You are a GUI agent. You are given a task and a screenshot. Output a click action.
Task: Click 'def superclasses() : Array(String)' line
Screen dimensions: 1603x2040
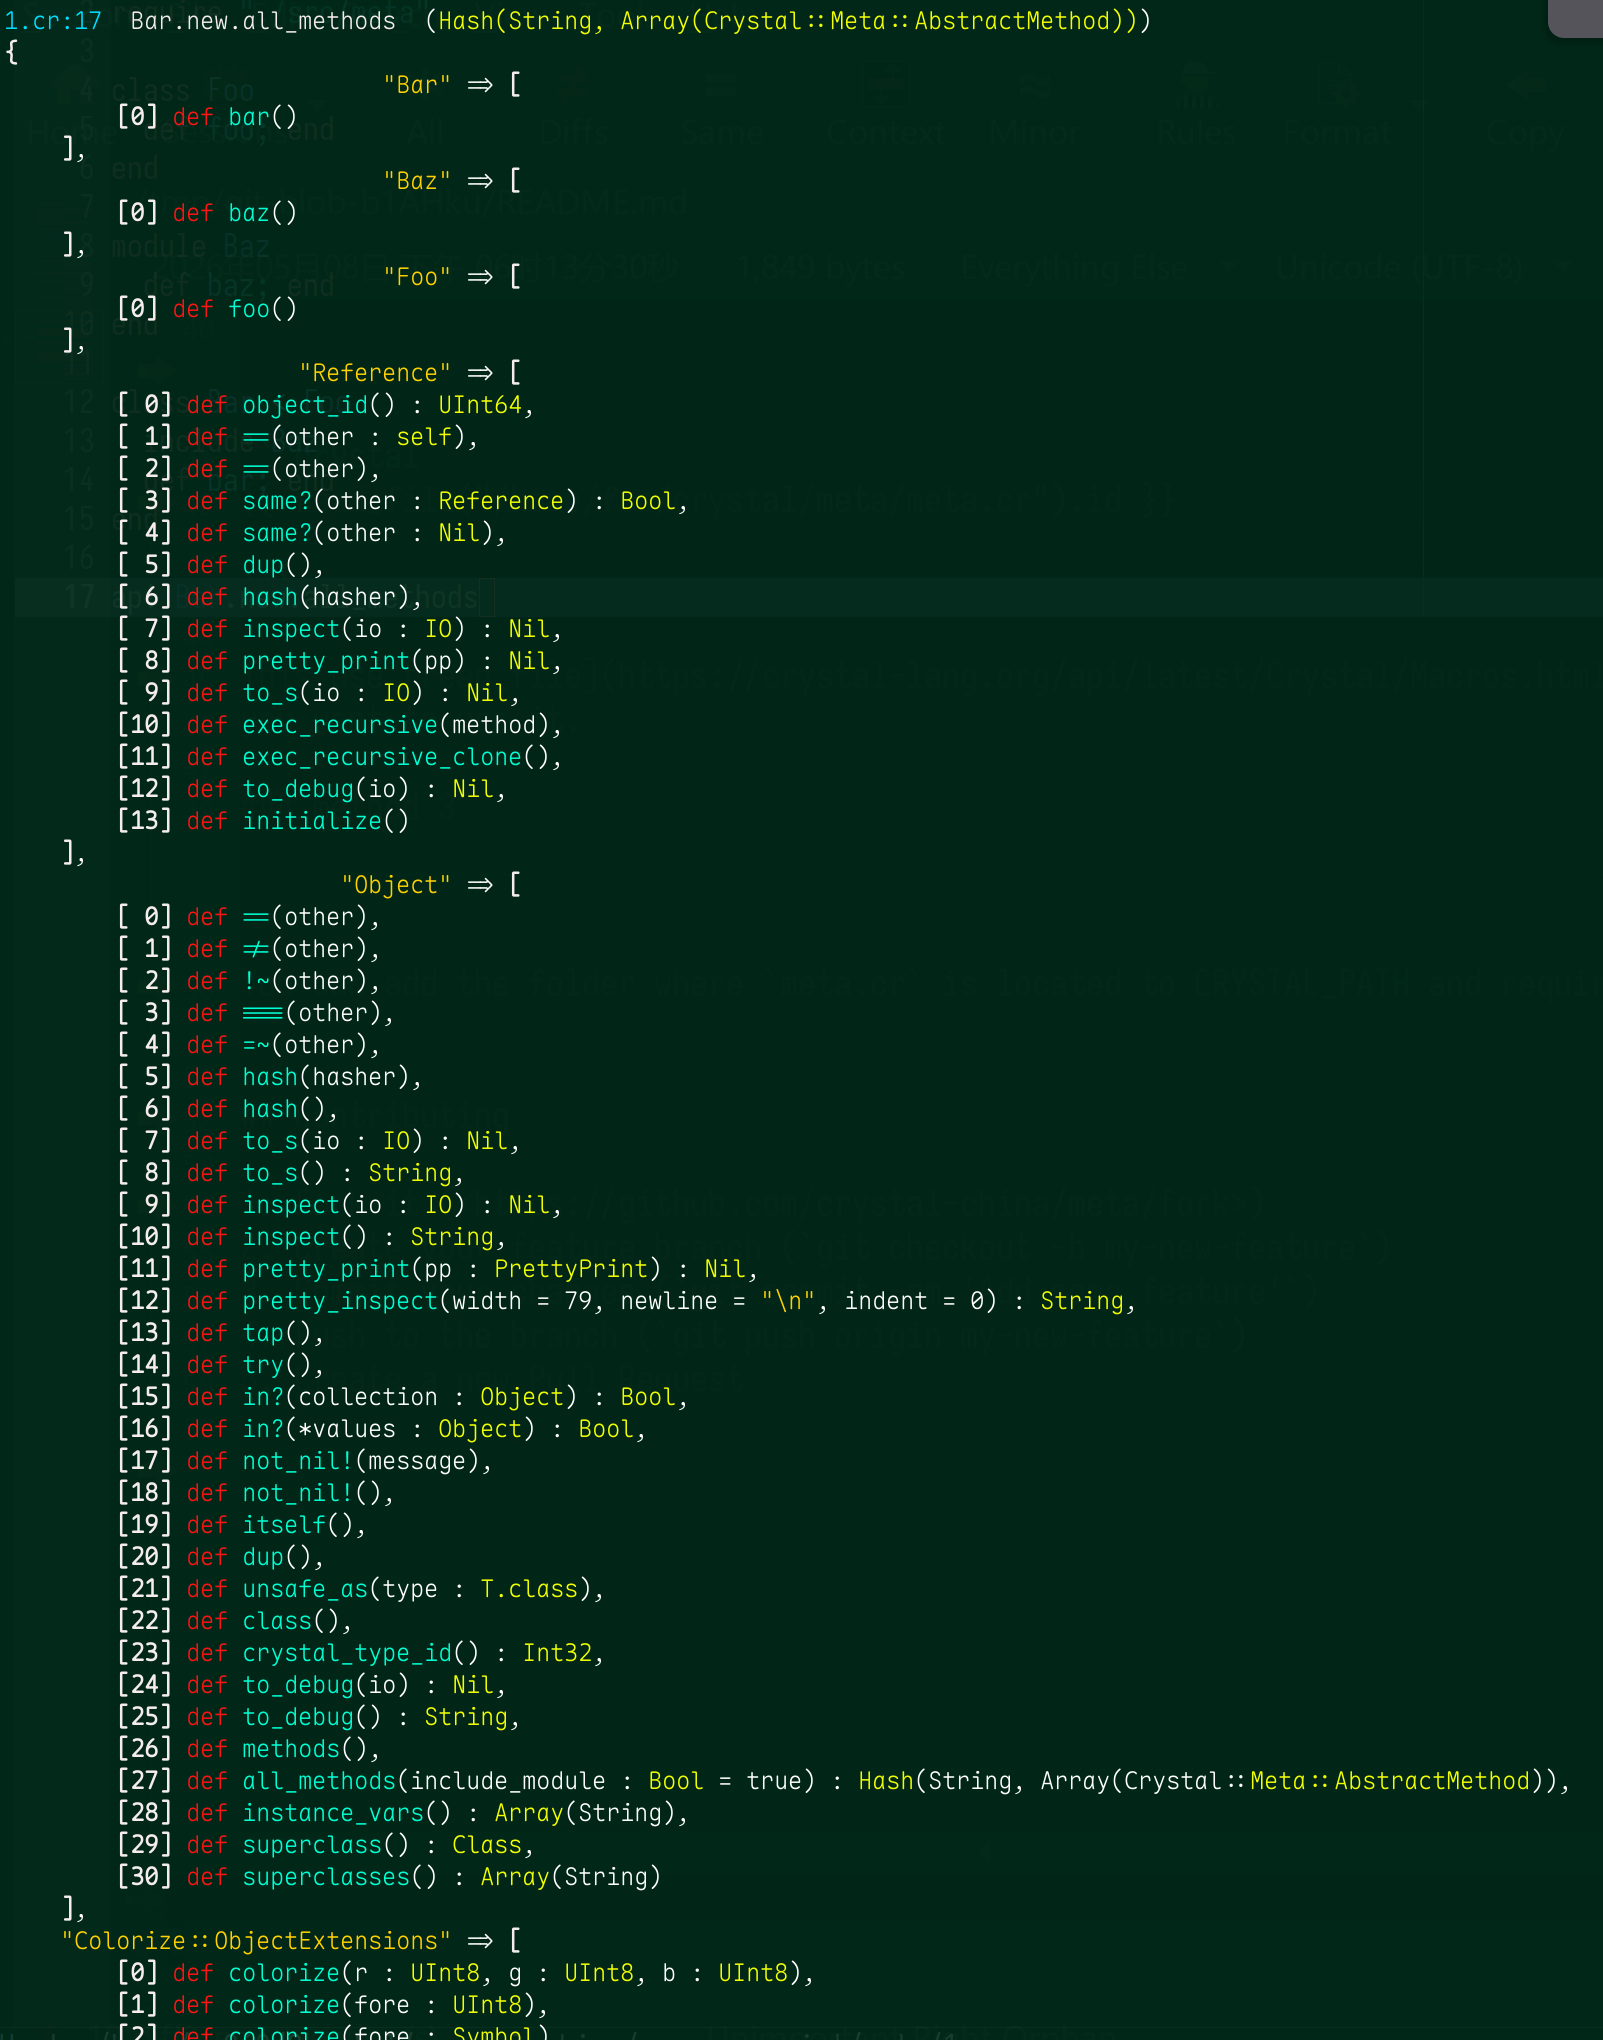pos(424,1877)
